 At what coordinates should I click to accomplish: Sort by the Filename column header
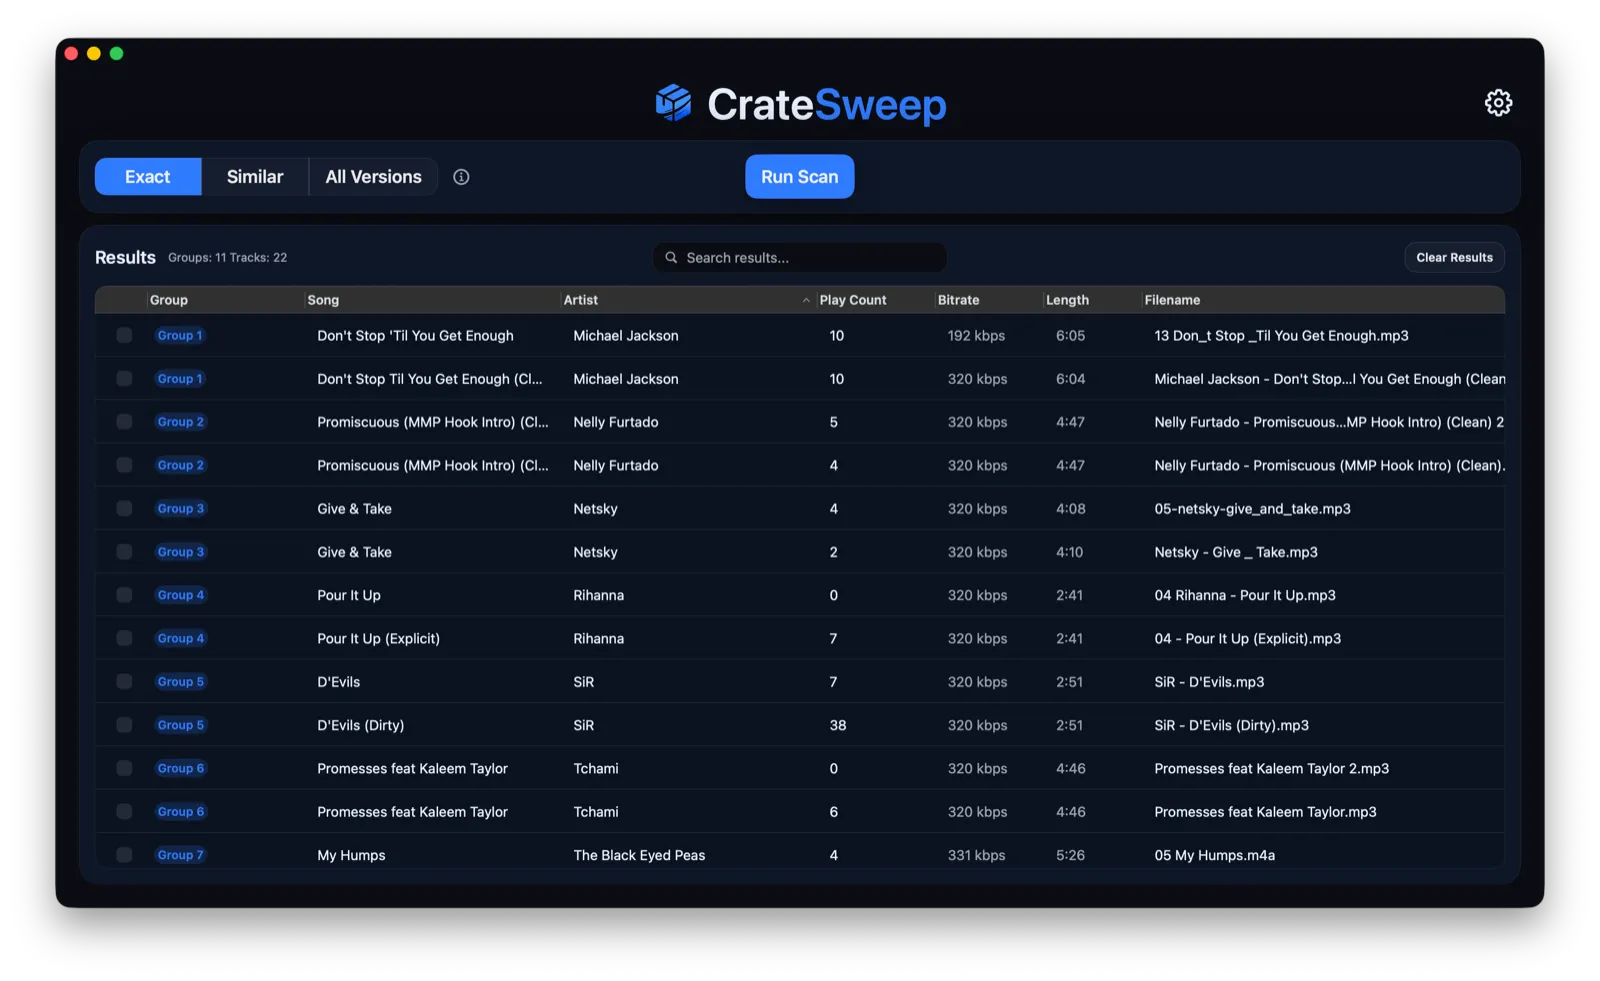click(x=1172, y=300)
